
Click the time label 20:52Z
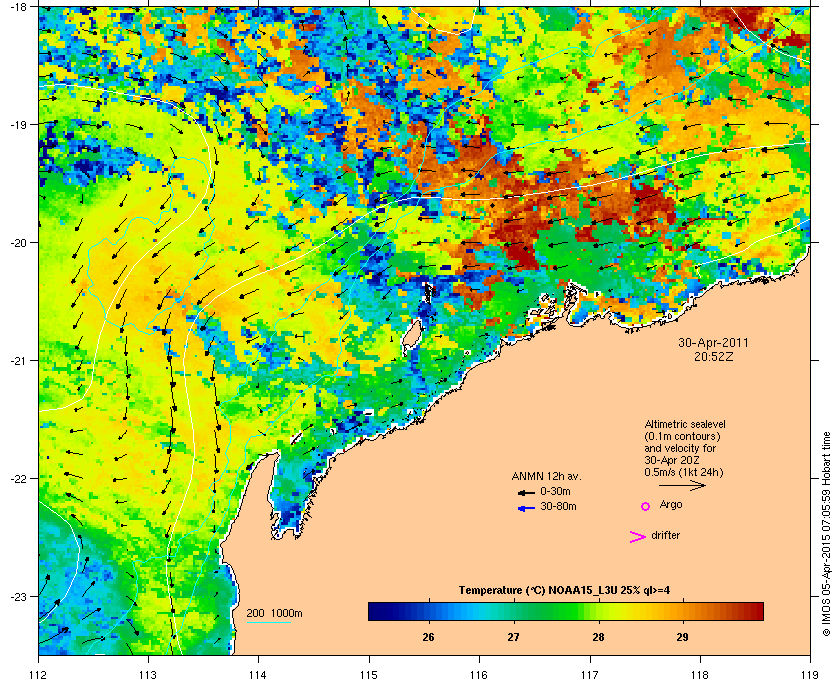714,356
